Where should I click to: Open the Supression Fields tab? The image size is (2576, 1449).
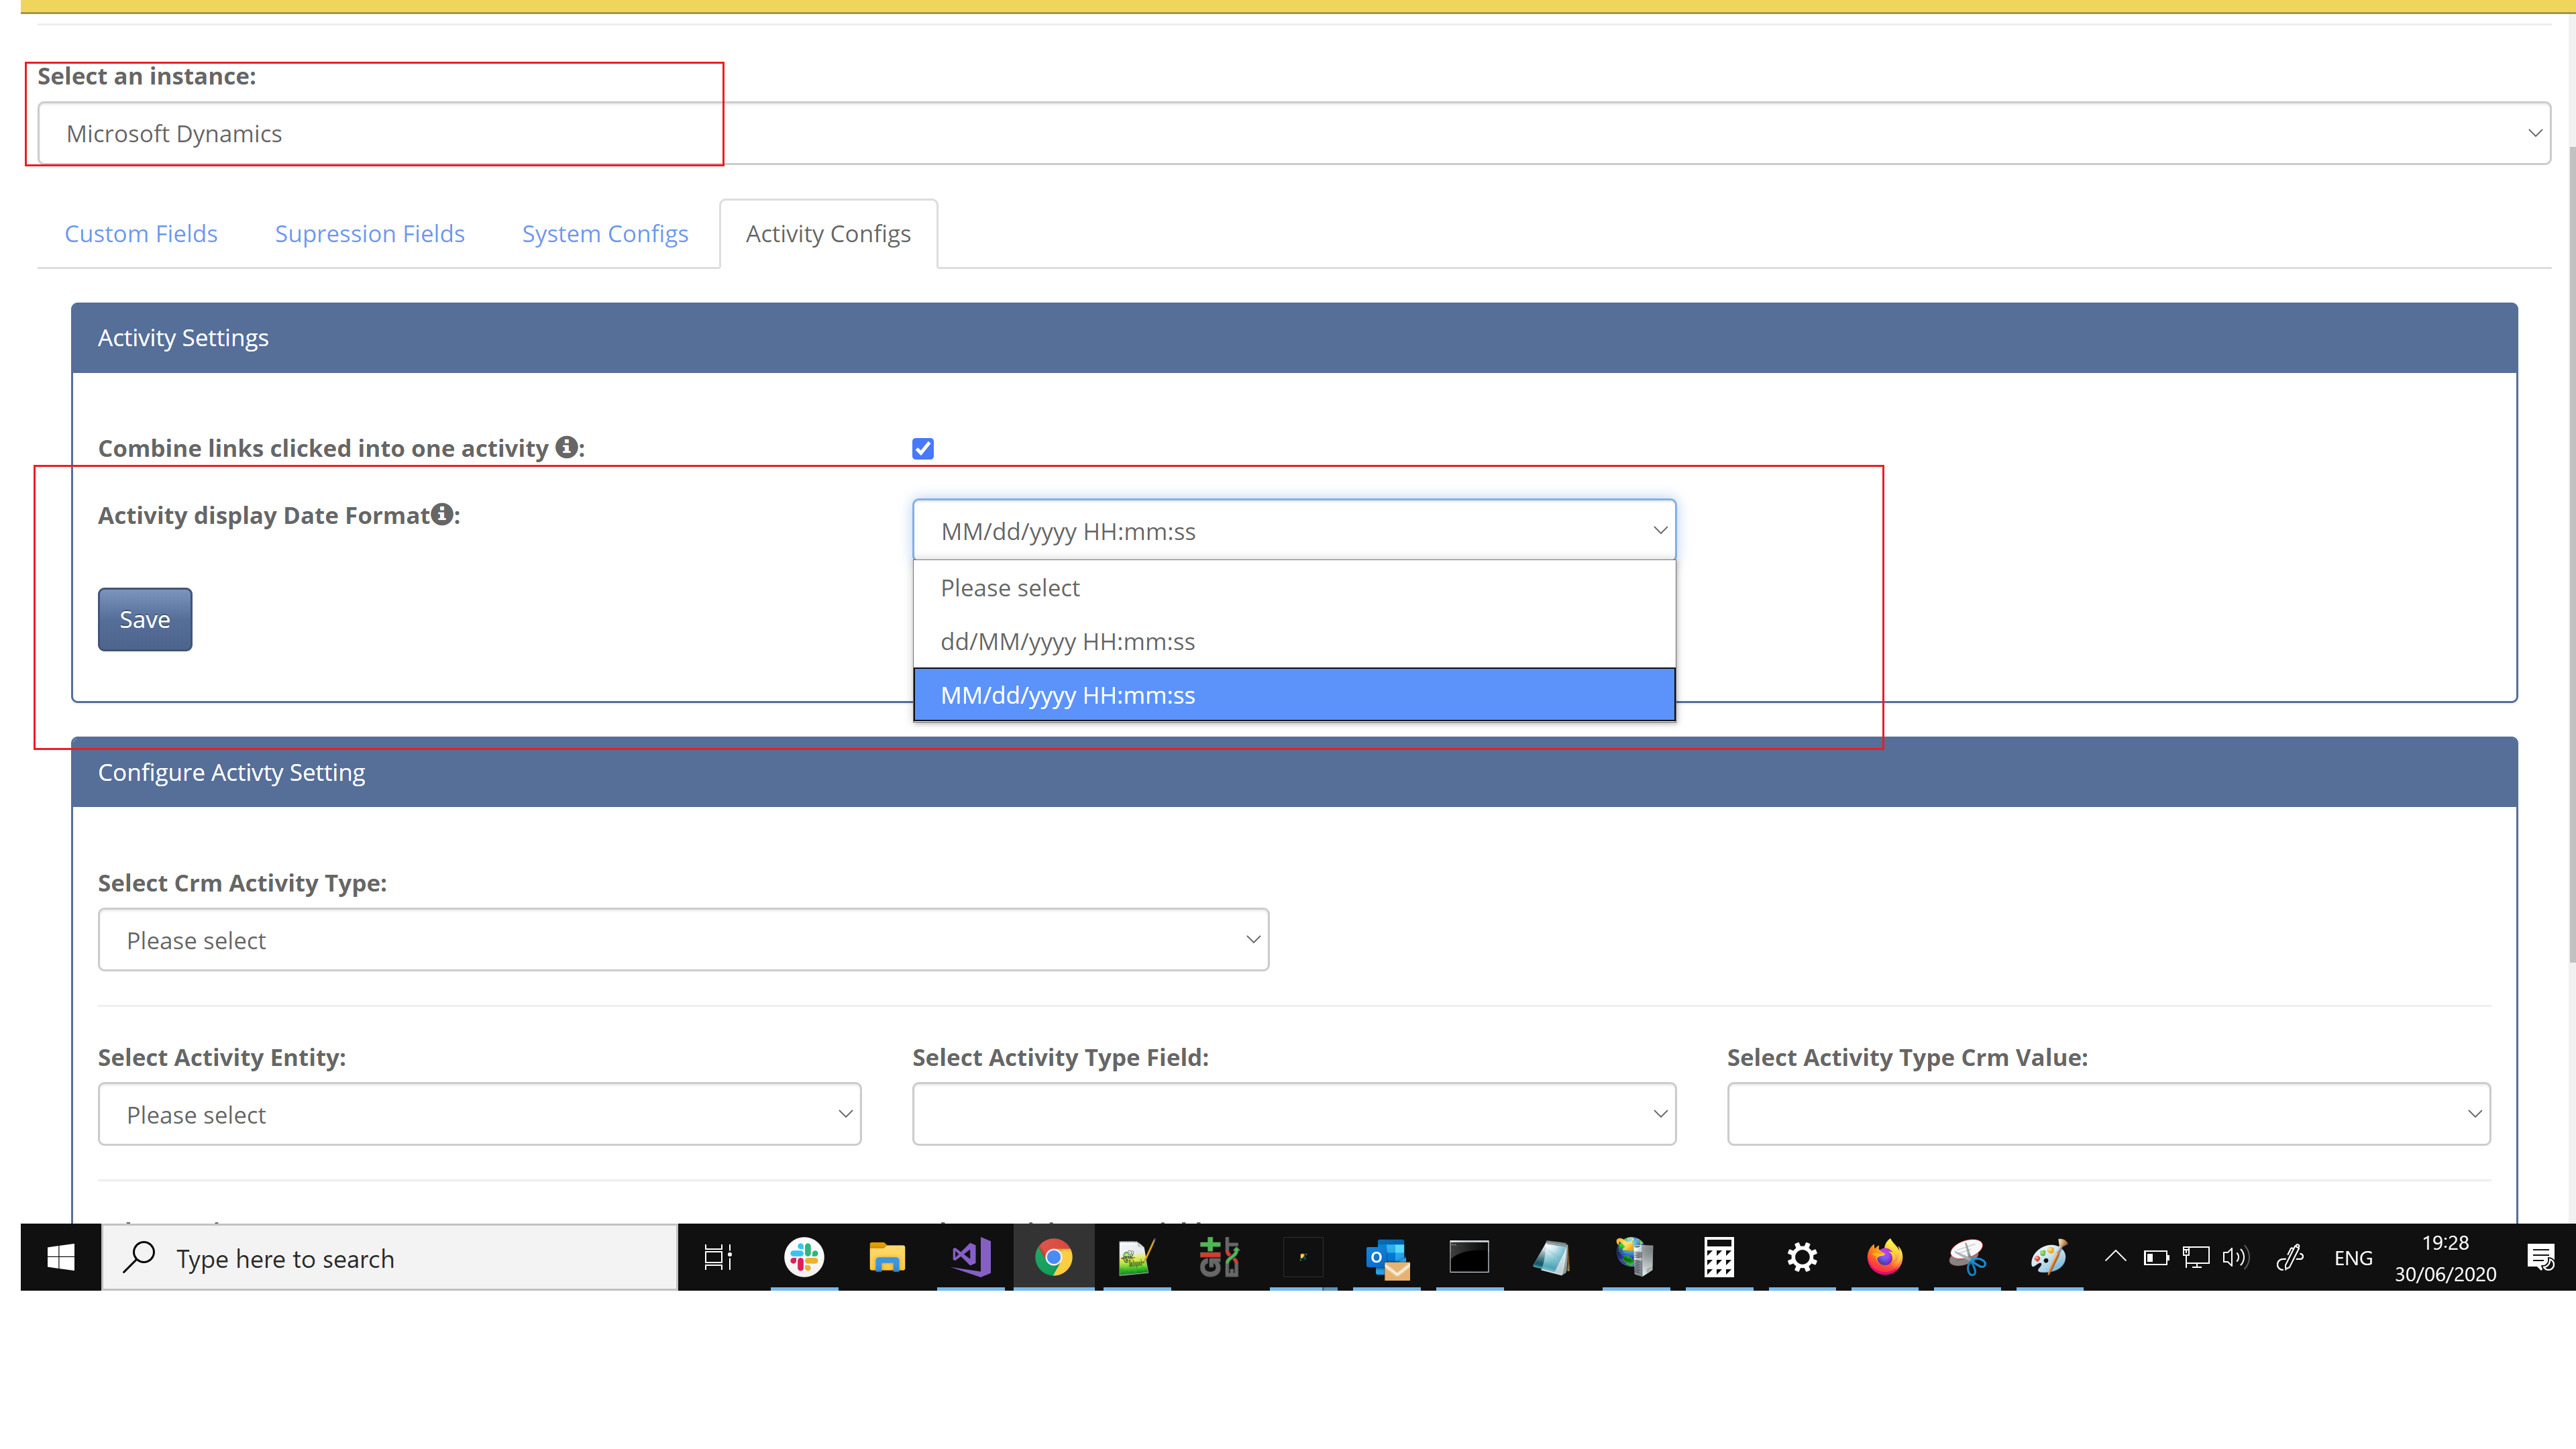(x=370, y=233)
